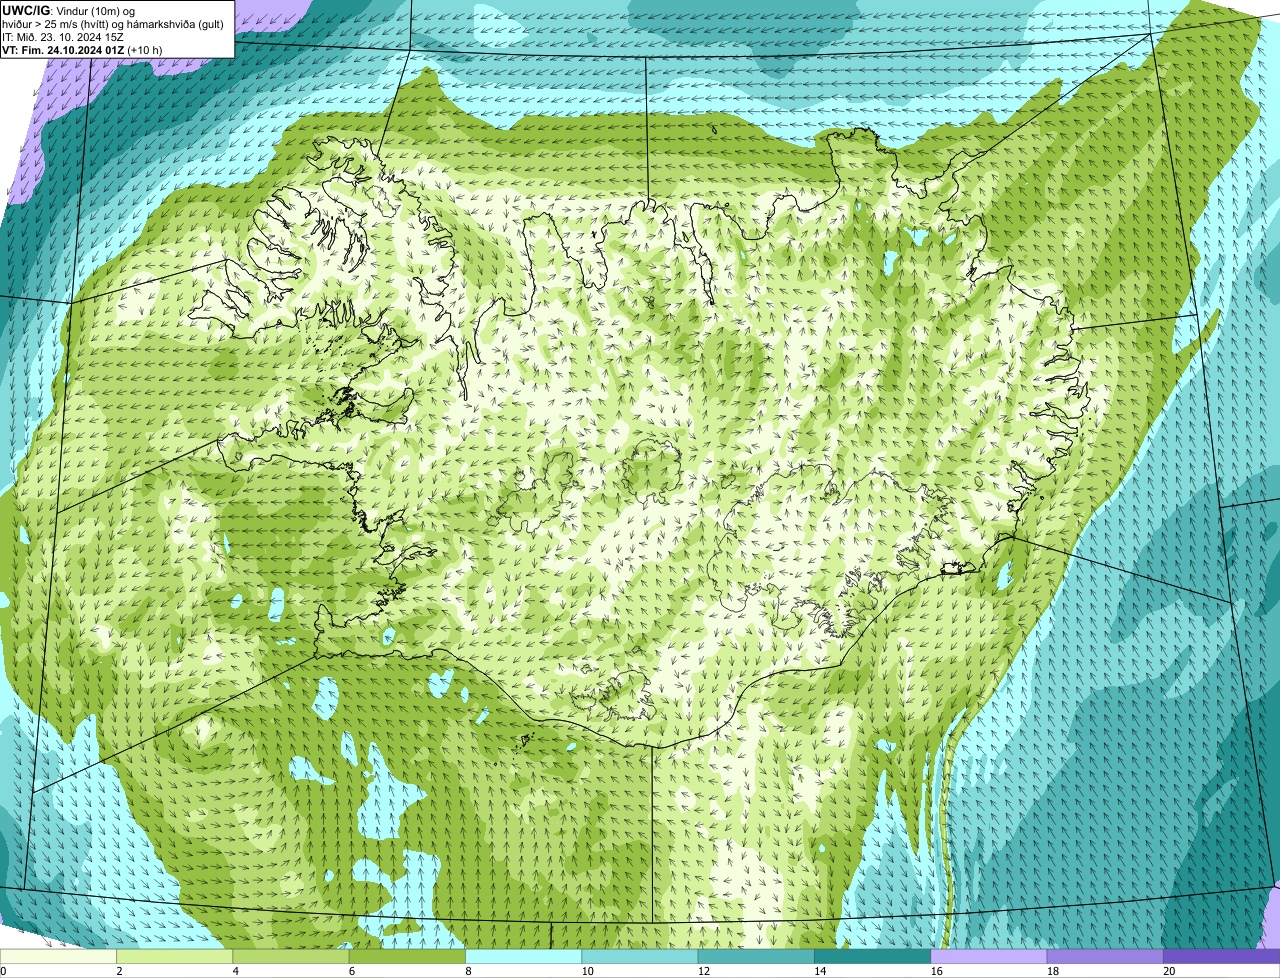Select the legend scale label "20"
The image size is (1280, 978).
1168,971
